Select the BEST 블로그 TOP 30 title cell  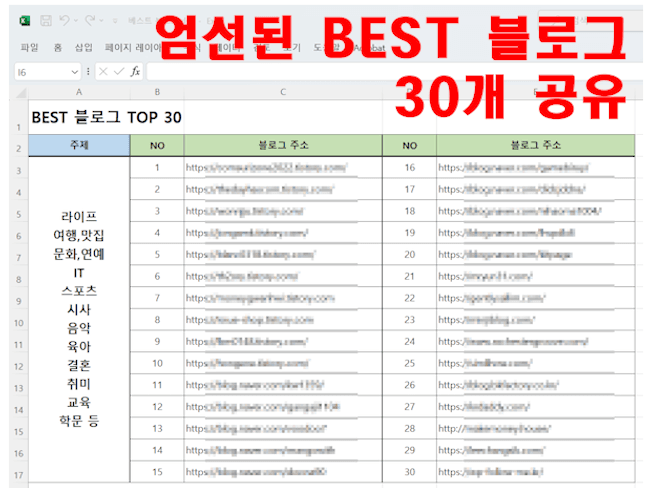click(107, 117)
